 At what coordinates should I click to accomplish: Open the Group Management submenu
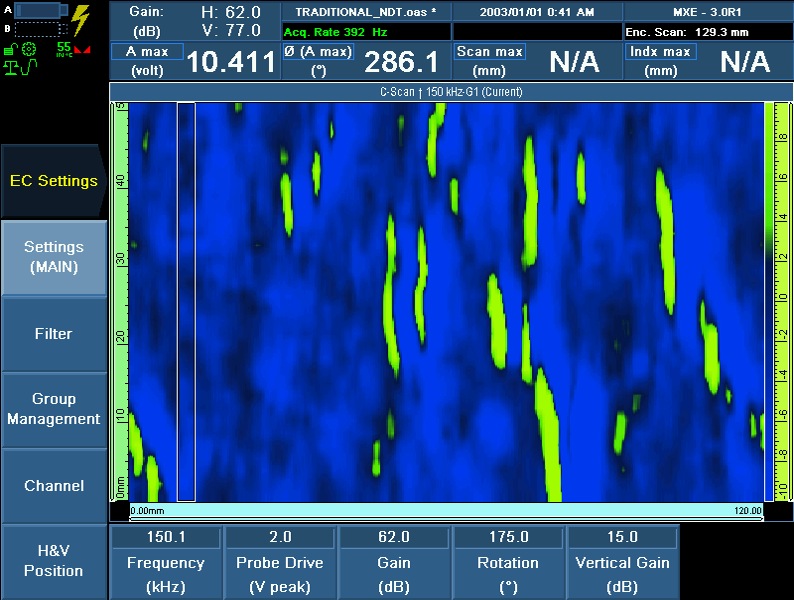53,409
